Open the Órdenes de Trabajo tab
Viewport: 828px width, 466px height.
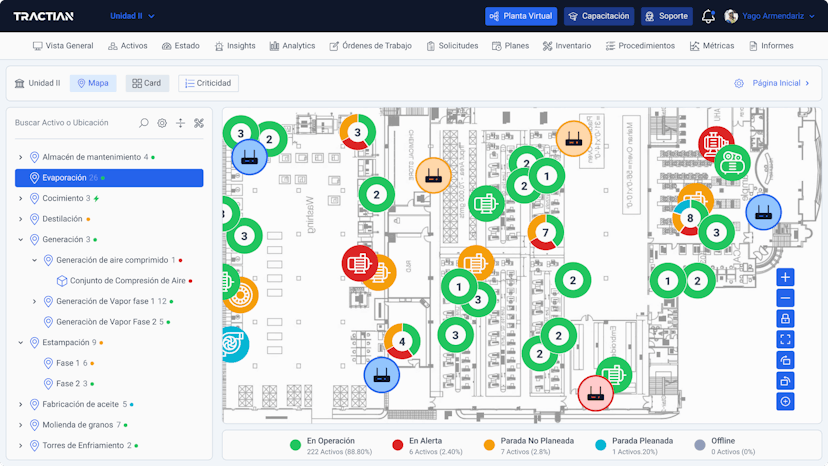[370, 46]
